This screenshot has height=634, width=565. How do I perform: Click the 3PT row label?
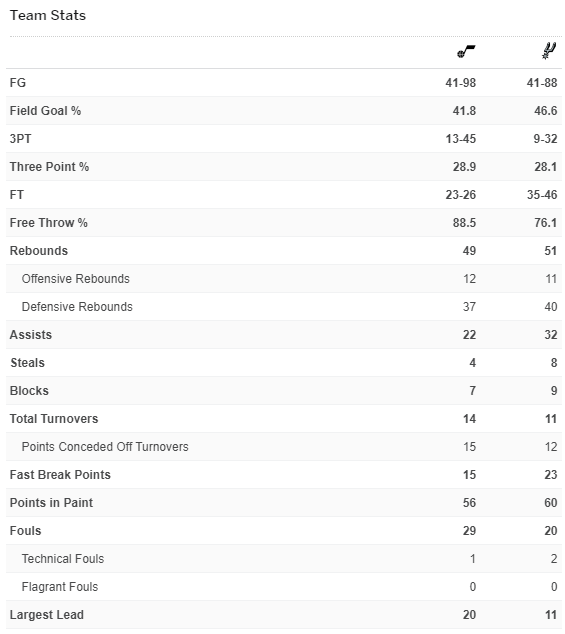pos(20,139)
